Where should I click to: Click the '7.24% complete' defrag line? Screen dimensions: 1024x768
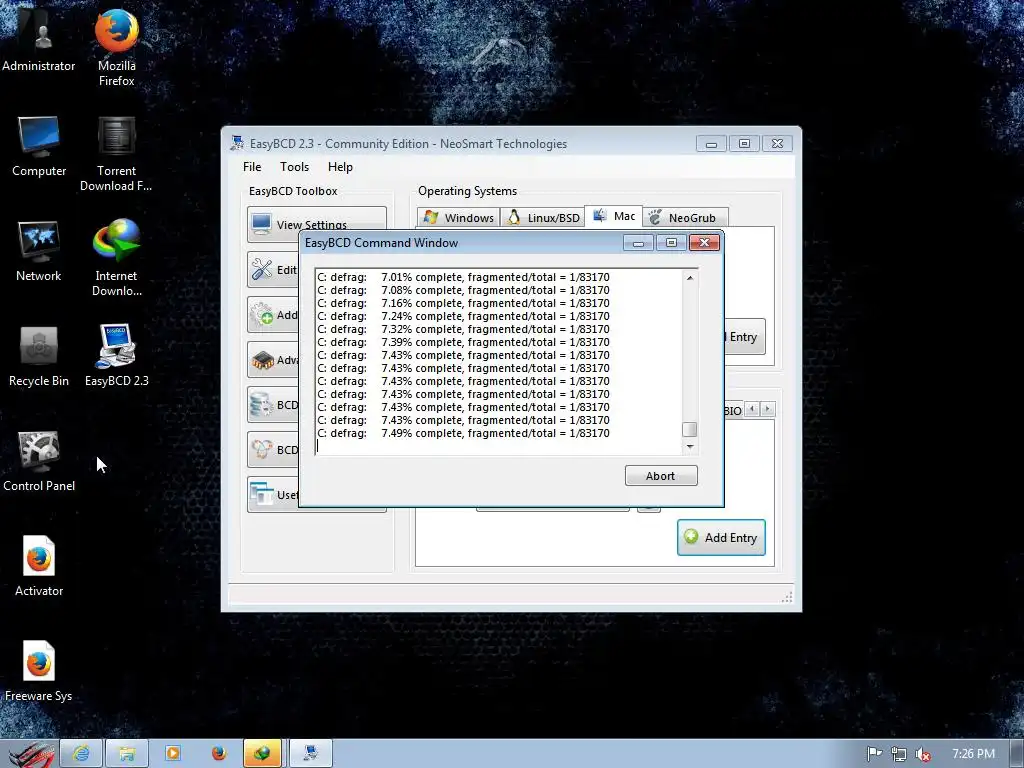tap(464, 316)
